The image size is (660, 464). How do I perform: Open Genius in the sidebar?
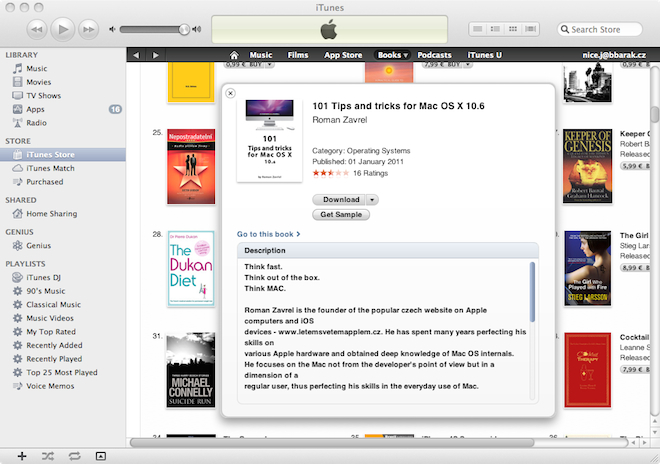pos(63,245)
